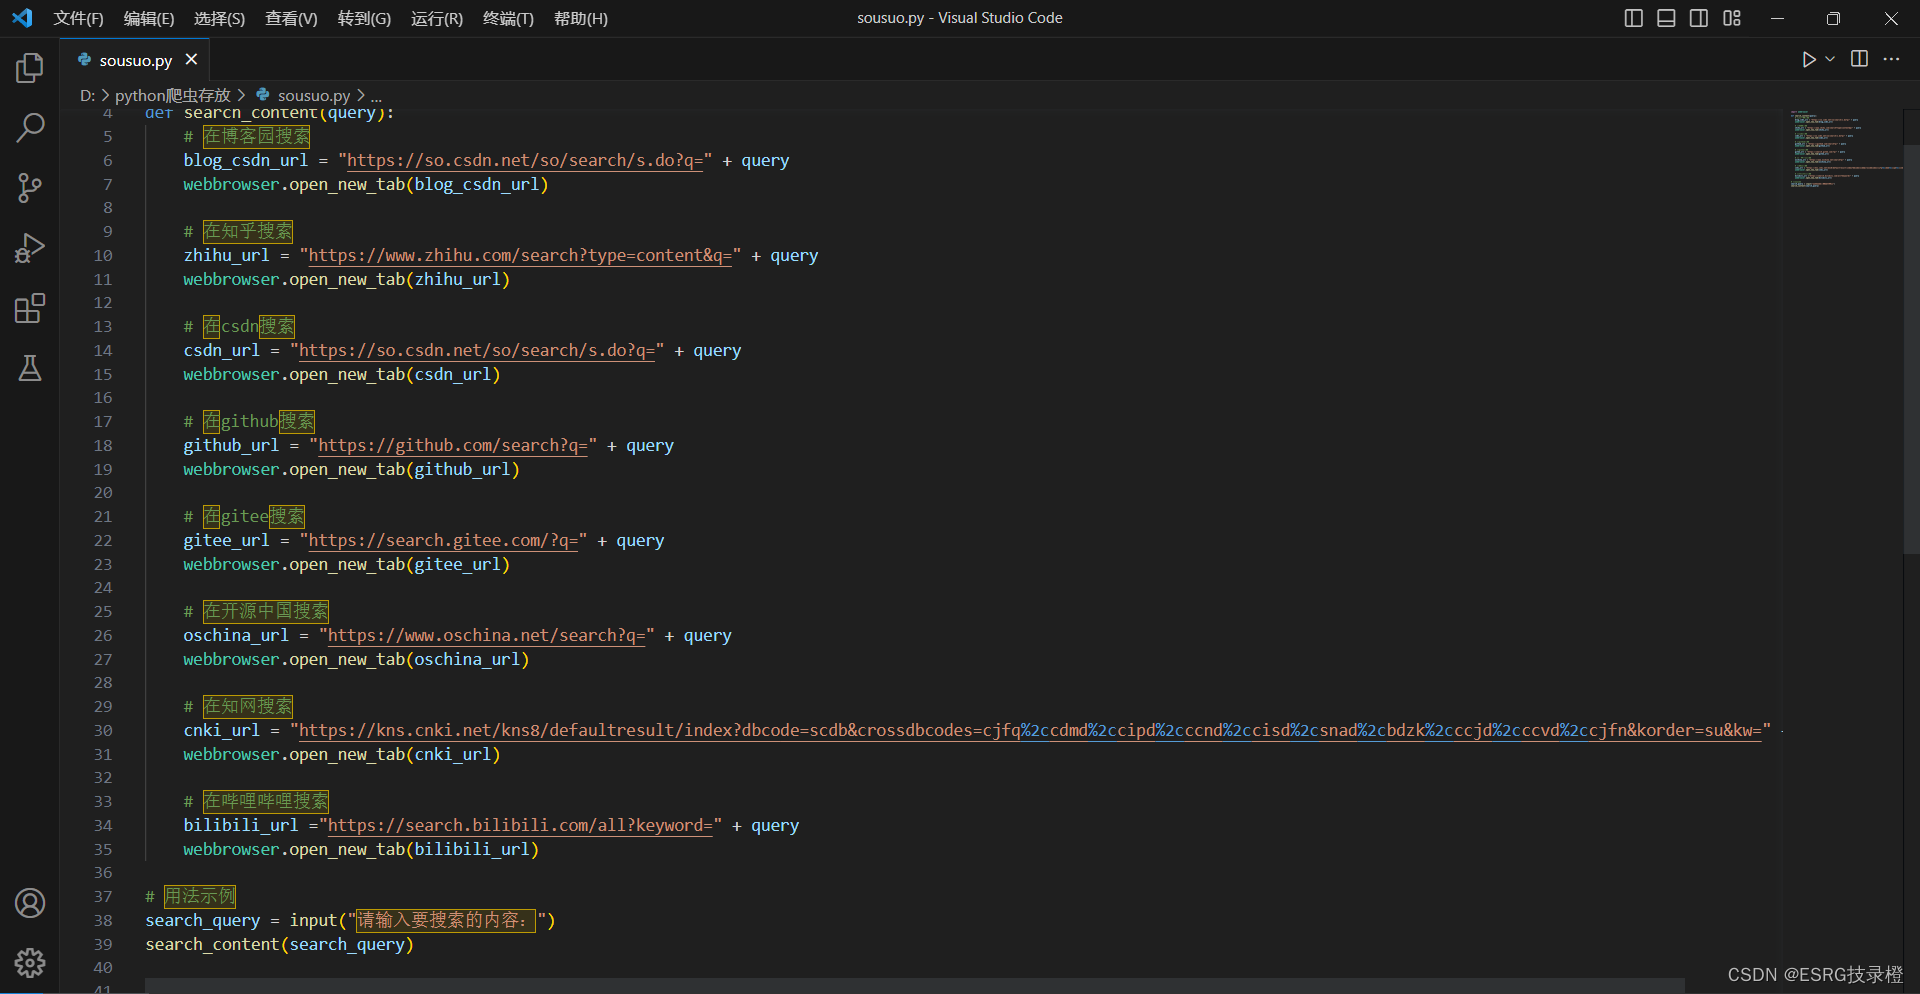Open Customize Layout icon
Viewport: 1920px width, 994px height.
1732,18
